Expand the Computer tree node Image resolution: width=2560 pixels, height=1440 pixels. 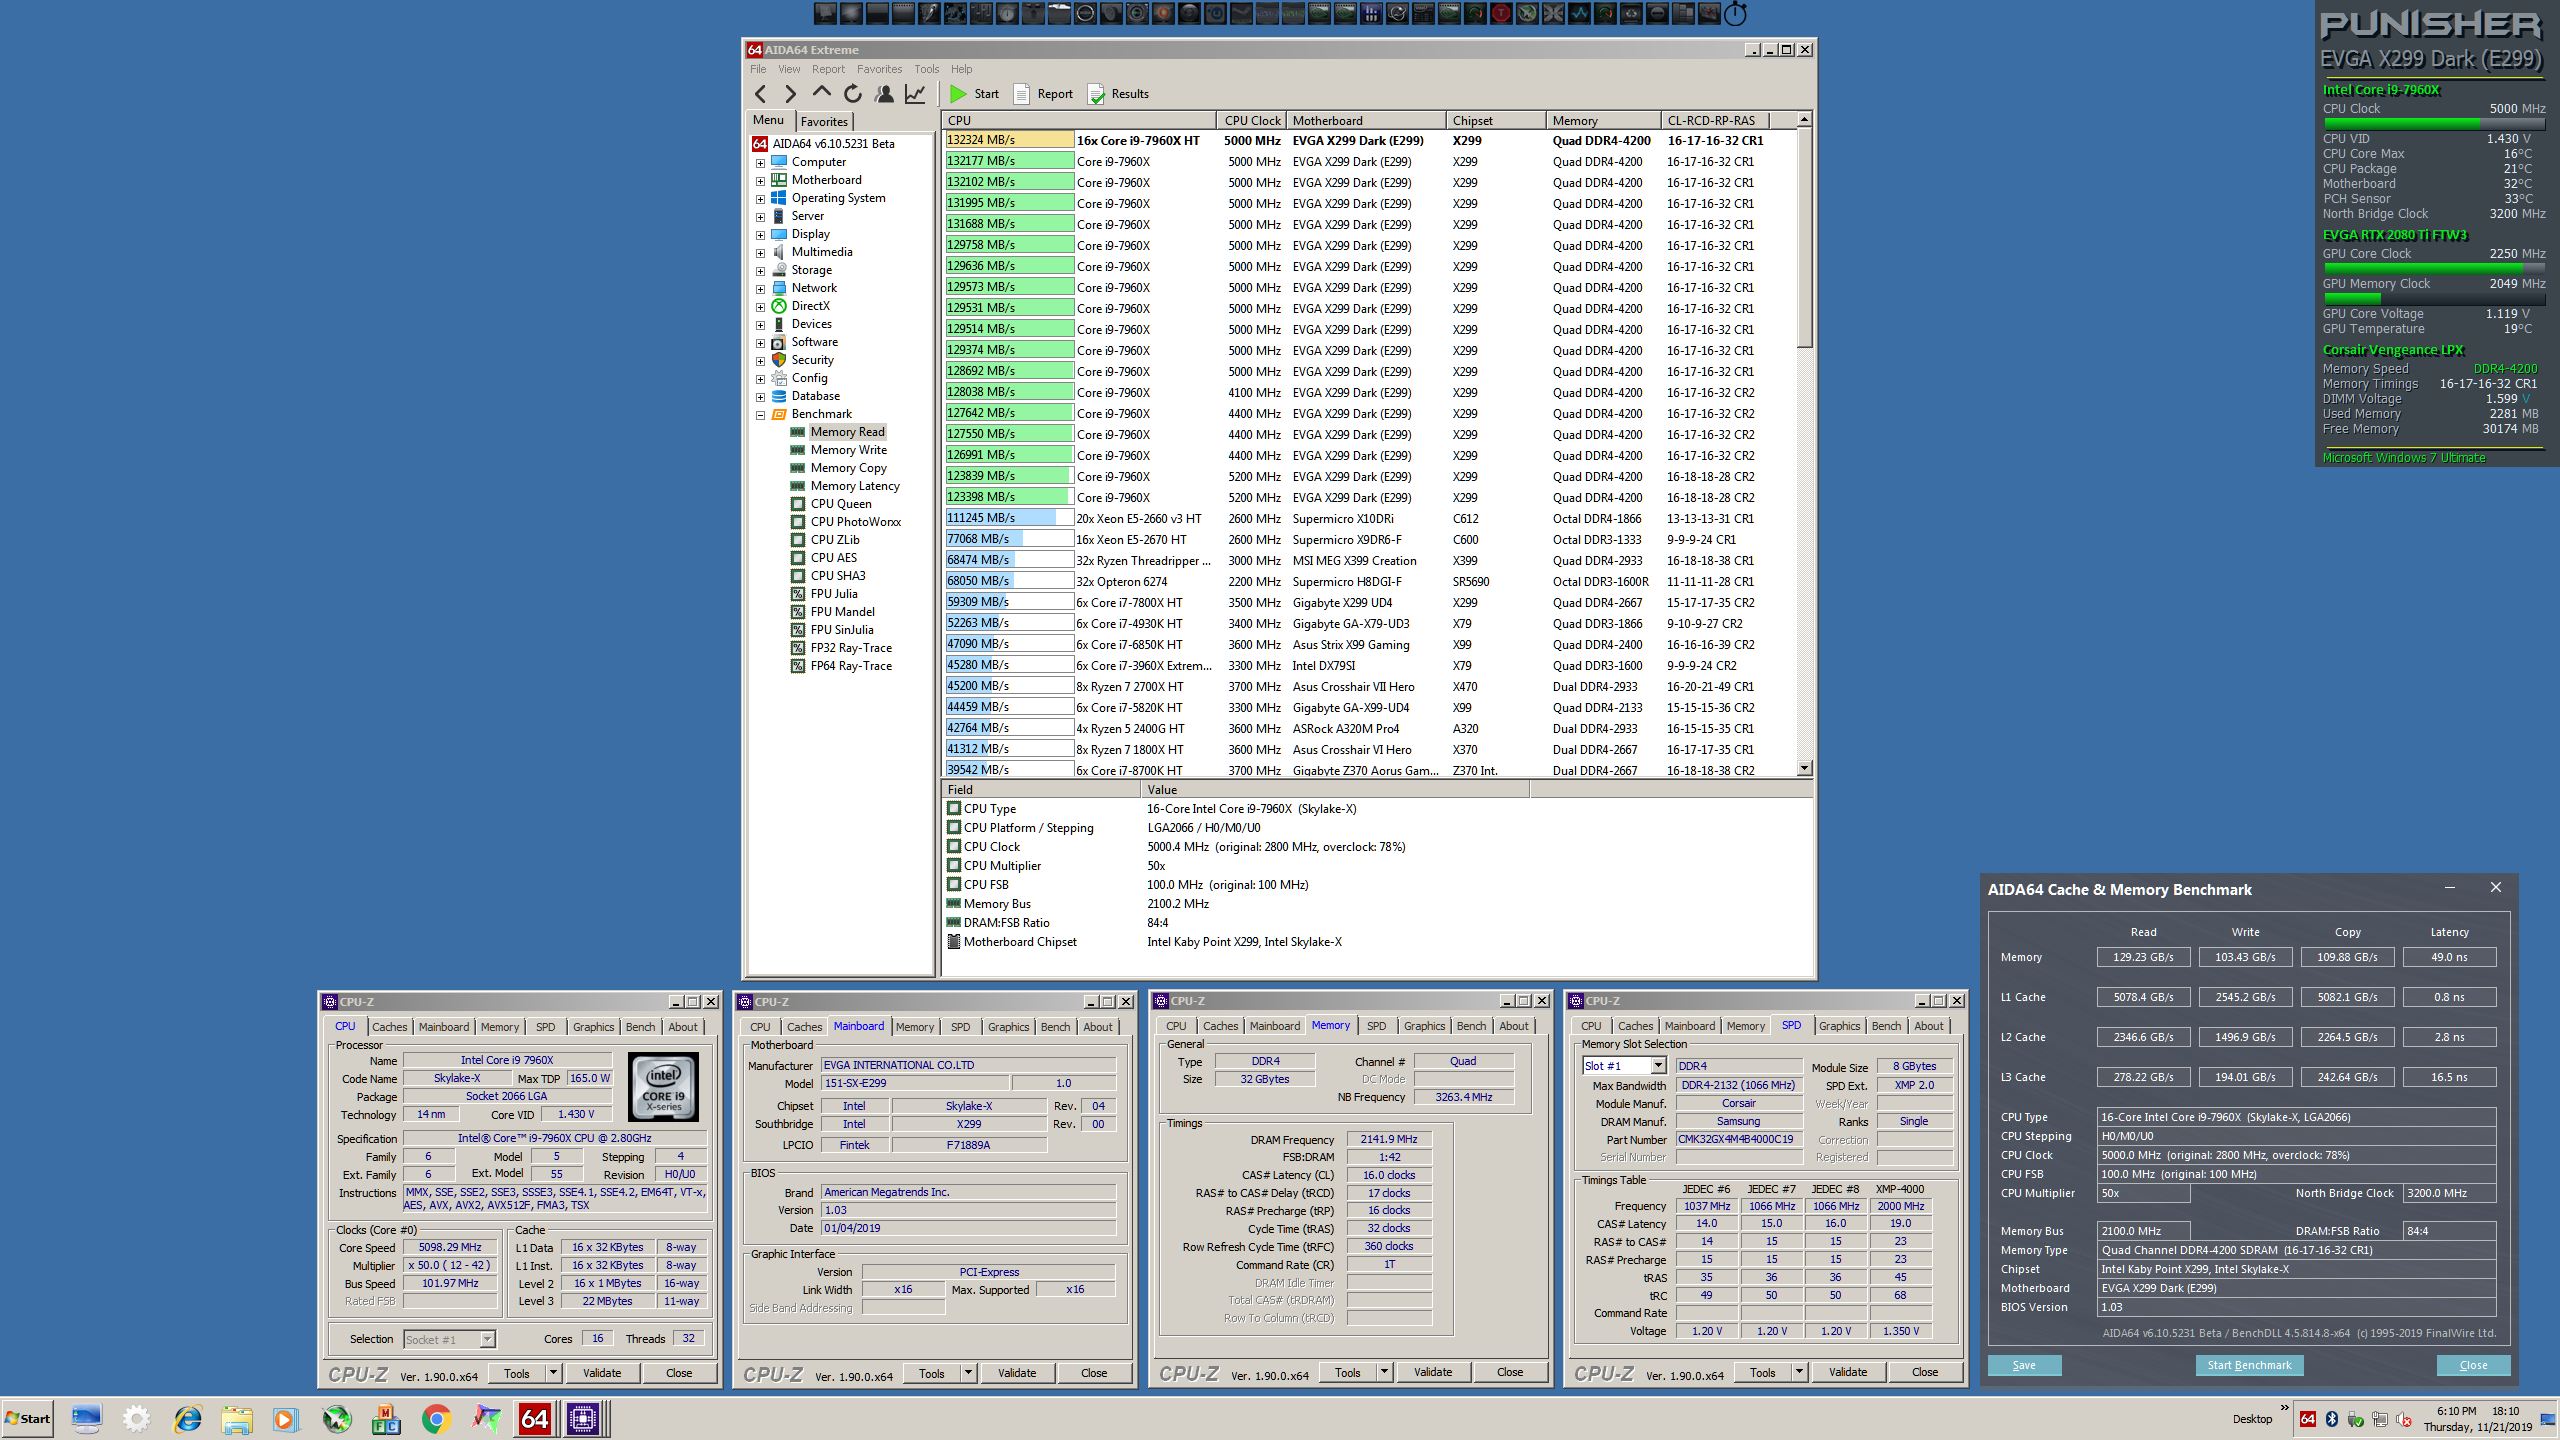(x=760, y=162)
